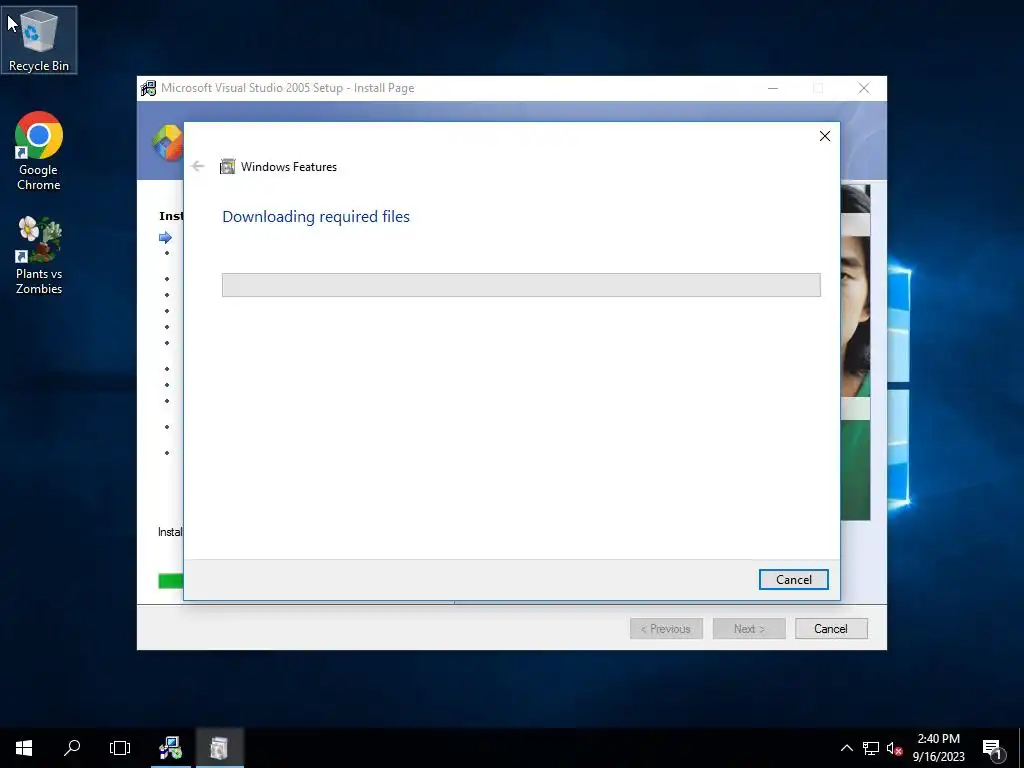Image resolution: width=1024 pixels, height=768 pixels.
Task: Open Task View on the taskbar
Action: (x=120, y=748)
